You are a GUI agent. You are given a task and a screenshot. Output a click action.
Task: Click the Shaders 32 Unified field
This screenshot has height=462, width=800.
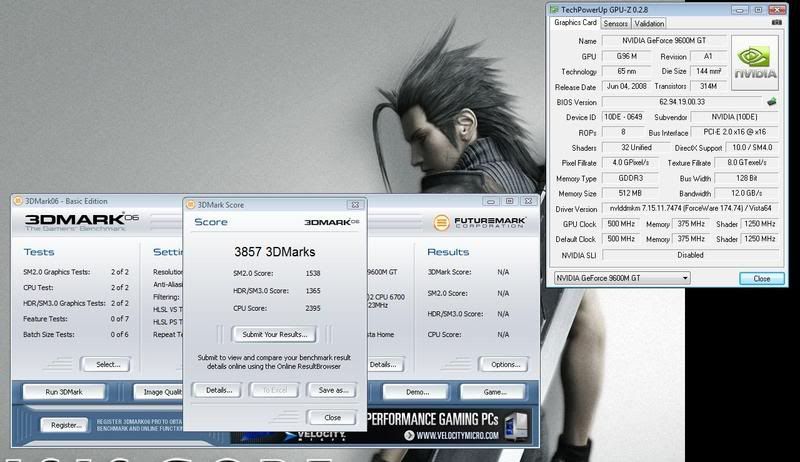636,147
